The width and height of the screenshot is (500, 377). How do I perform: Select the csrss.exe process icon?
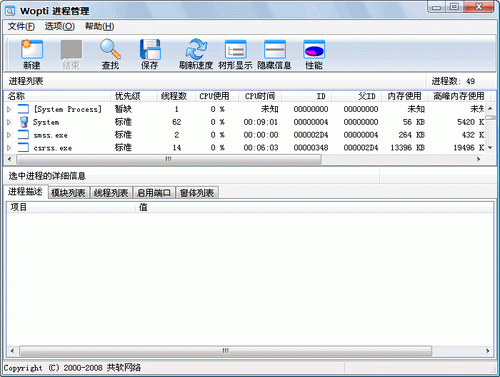[x=23, y=147]
